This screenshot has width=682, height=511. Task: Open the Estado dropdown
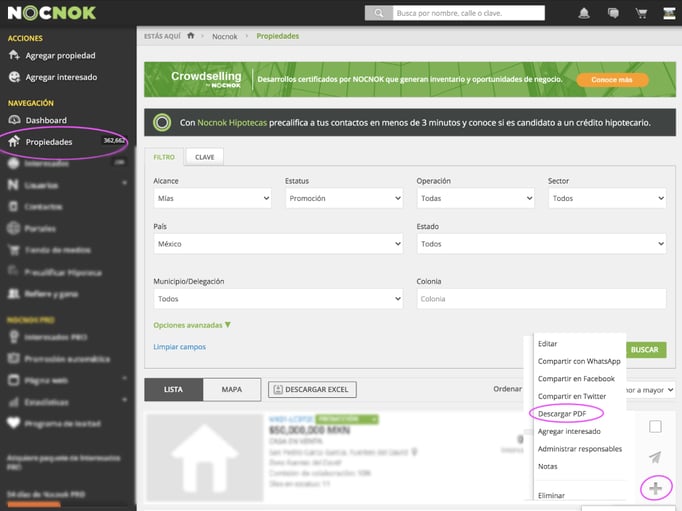542,244
